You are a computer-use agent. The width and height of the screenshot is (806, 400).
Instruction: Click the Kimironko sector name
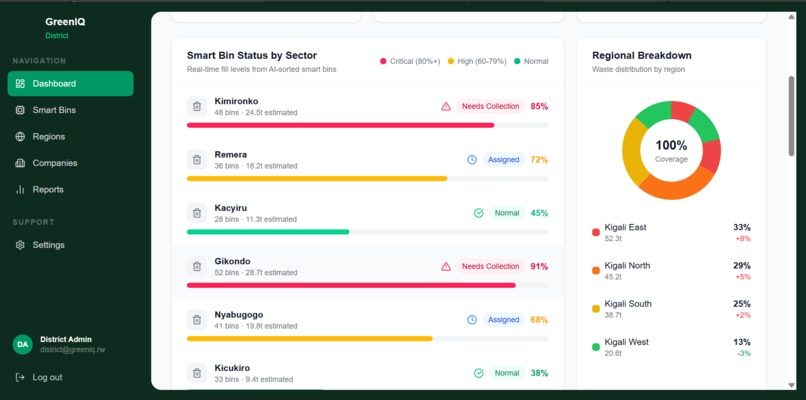coord(236,101)
